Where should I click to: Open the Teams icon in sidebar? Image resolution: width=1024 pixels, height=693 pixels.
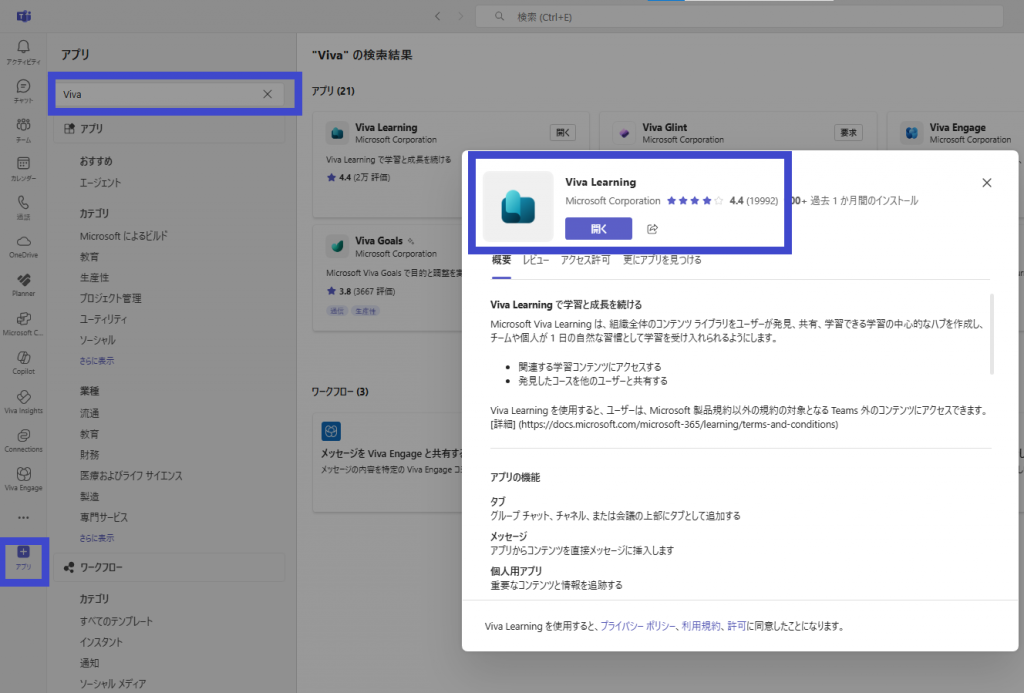point(23,128)
